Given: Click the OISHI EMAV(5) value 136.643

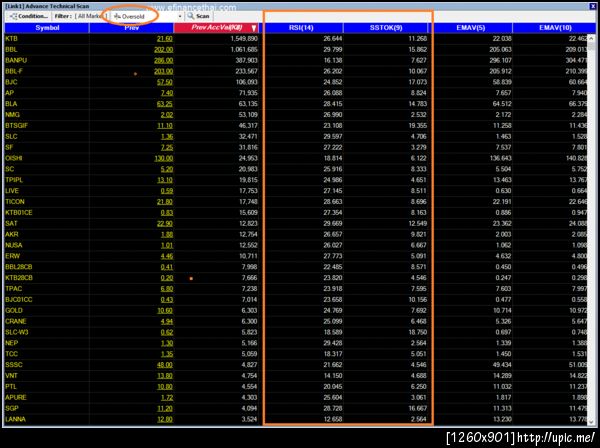Looking at the screenshot, I should [500, 158].
